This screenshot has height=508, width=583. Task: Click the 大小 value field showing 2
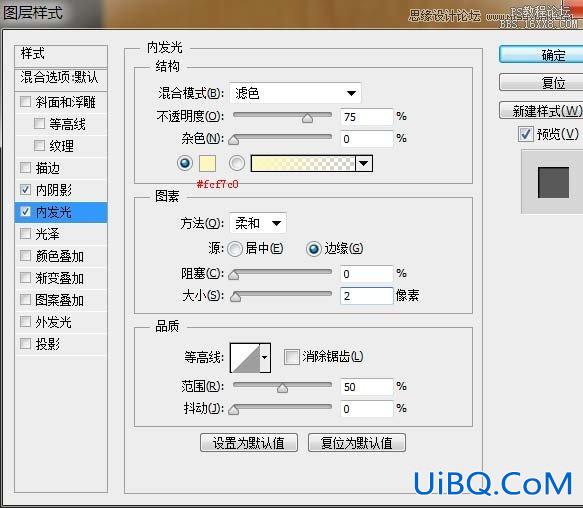(367, 296)
